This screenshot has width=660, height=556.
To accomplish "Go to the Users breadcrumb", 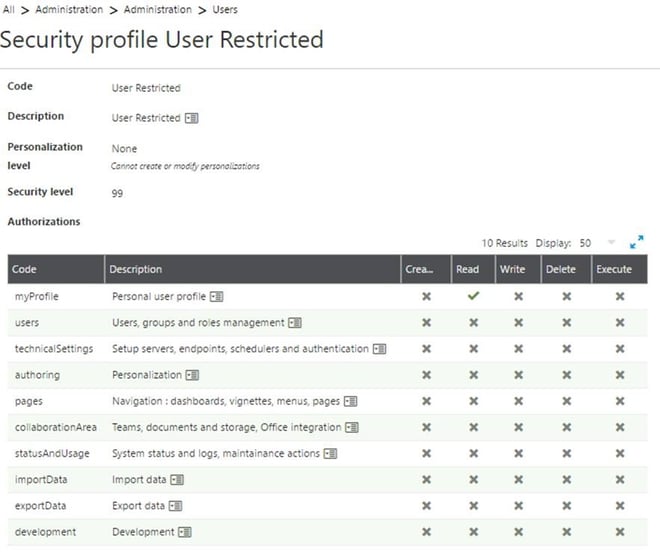I will tap(225, 9).
